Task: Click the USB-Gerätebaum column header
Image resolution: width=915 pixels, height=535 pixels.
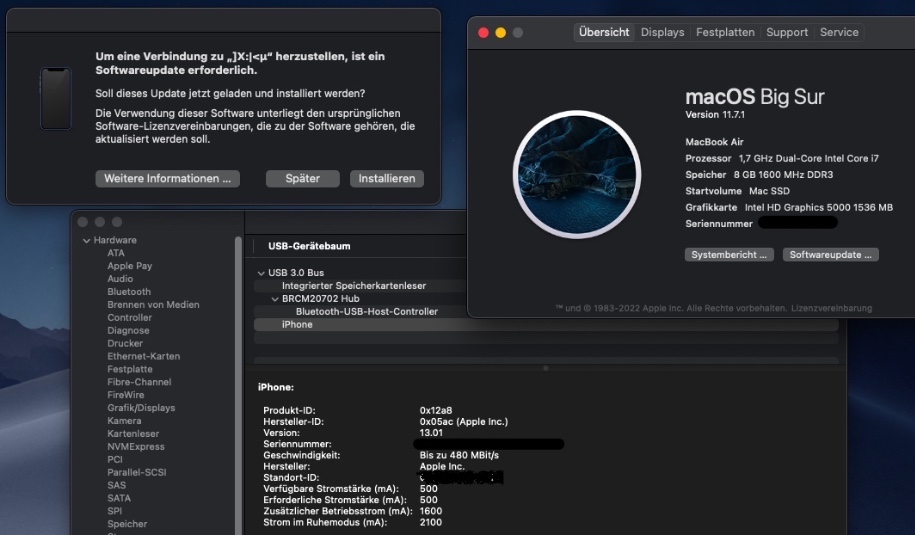Action: point(309,246)
